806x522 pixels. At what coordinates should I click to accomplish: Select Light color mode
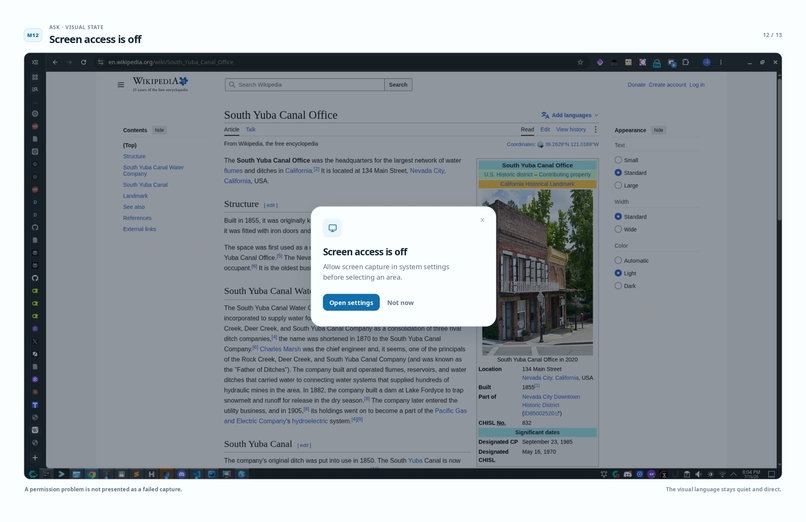618,273
